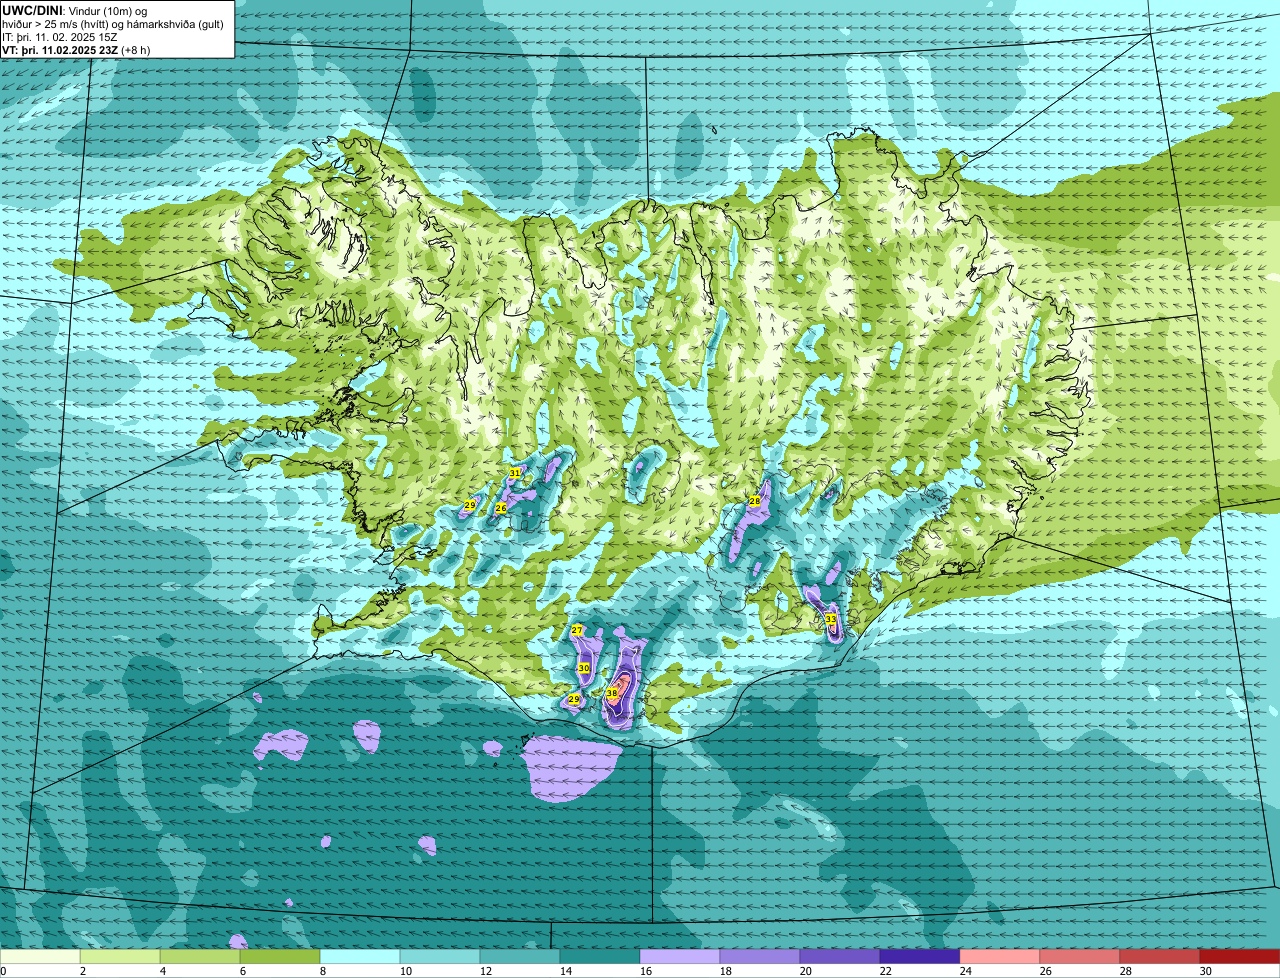
Task: Click the VT valid time line 23Z (+8 h)
Action: tap(77, 50)
